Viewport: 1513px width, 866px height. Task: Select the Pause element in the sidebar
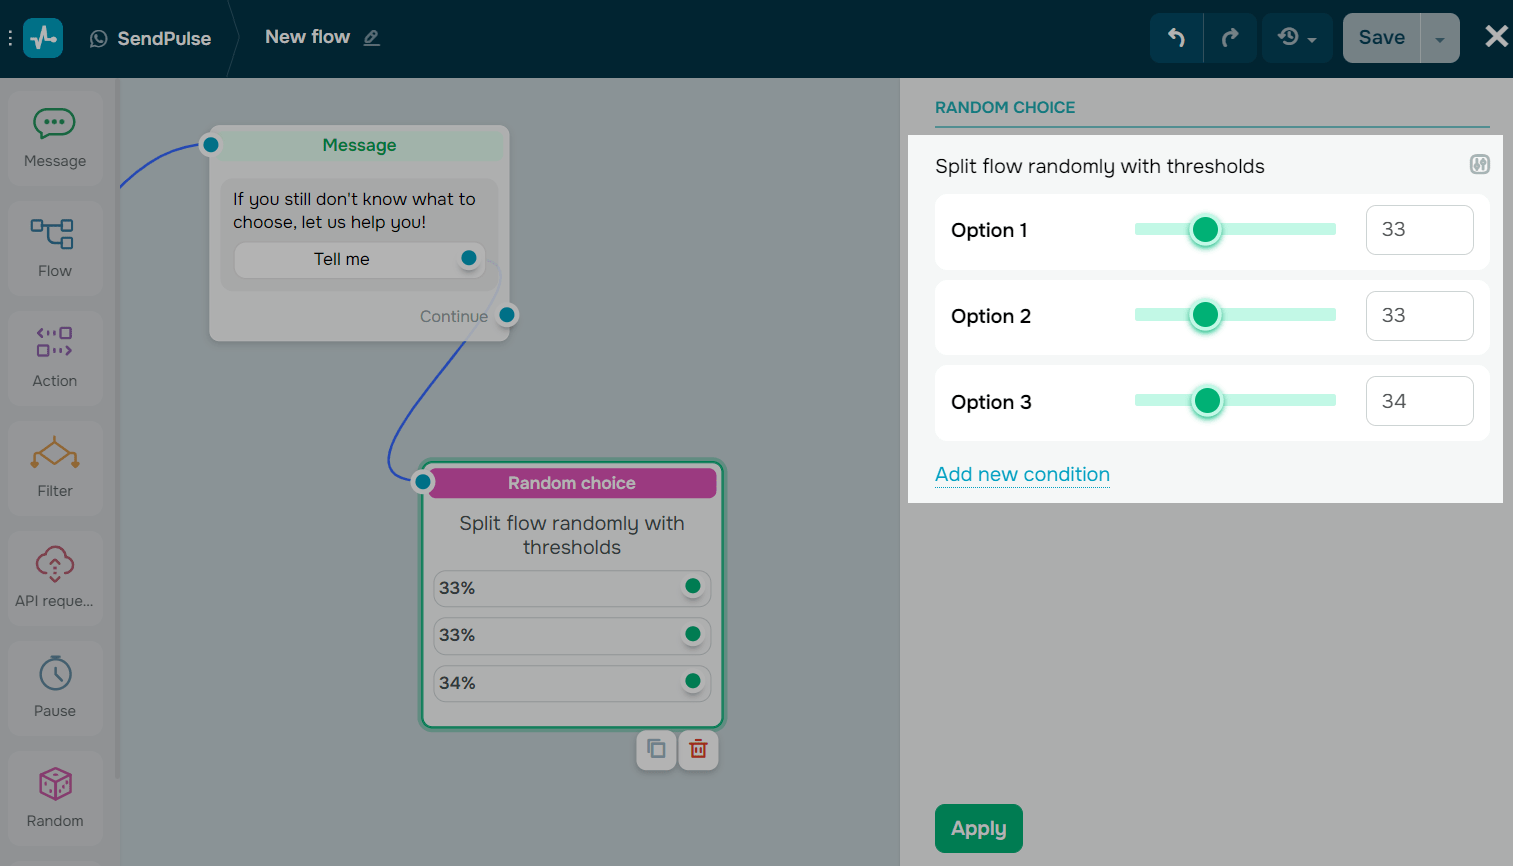tap(54, 688)
